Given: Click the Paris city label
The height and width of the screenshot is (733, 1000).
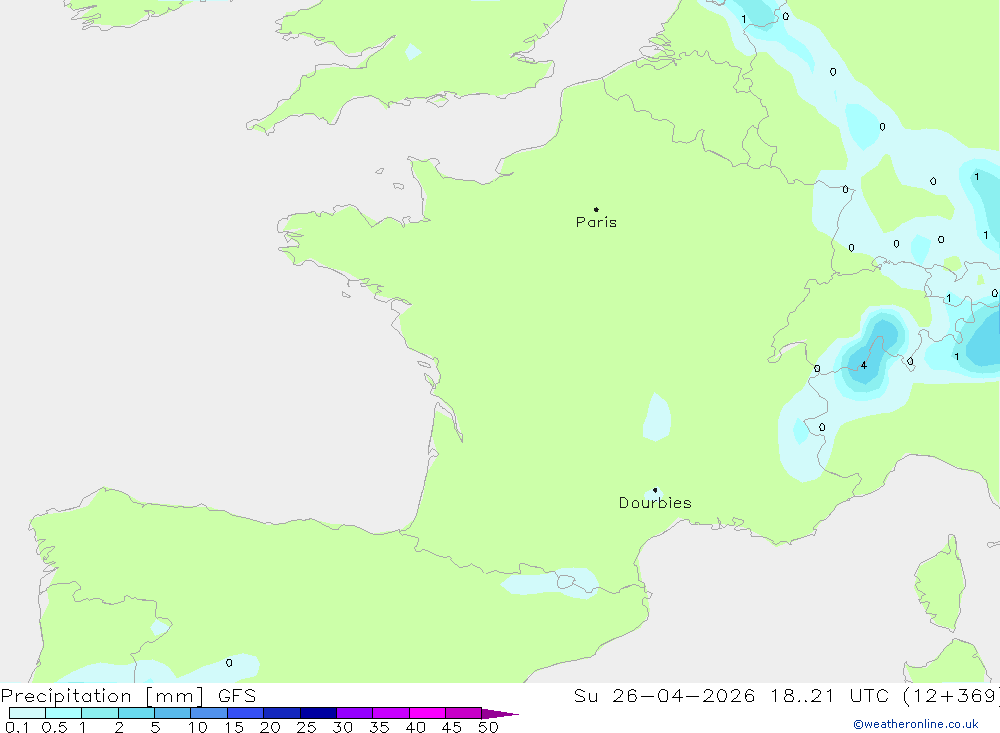Looking at the screenshot, I should (x=596, y=222).
